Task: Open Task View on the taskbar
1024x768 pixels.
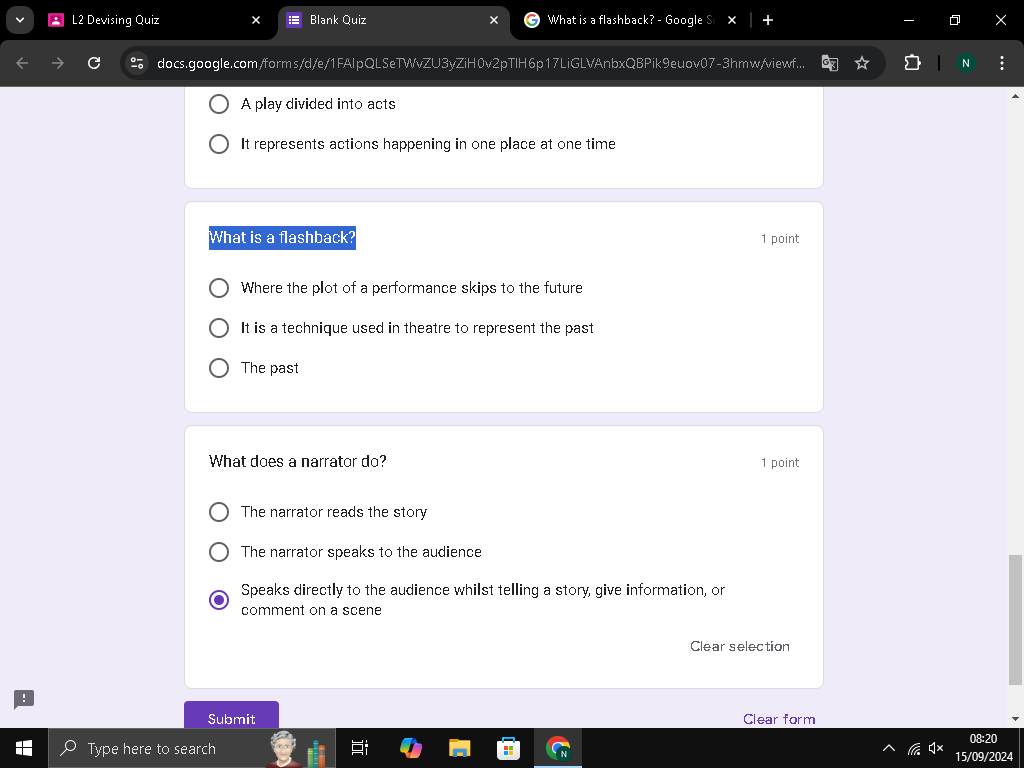Action: point(360,748)
